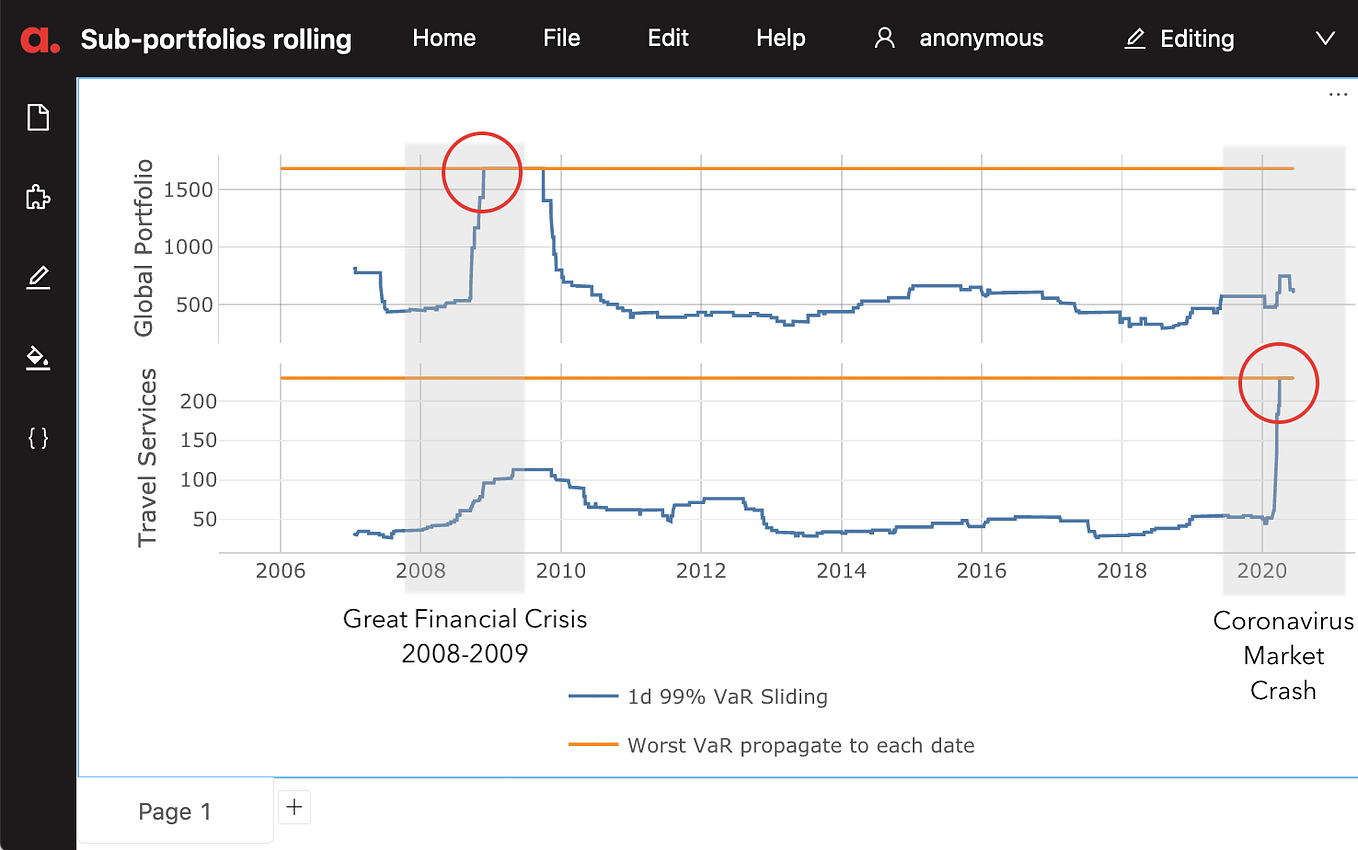
Task: Click the anonymous user profile icon
Action: [884, 37]
